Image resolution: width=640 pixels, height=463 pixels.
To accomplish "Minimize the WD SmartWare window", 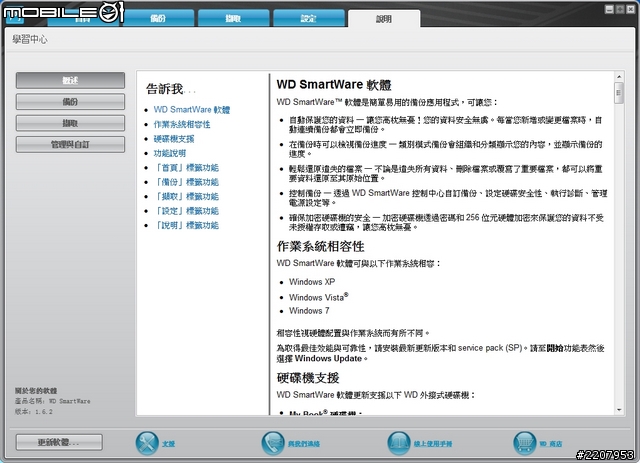I will pos(609,9).
